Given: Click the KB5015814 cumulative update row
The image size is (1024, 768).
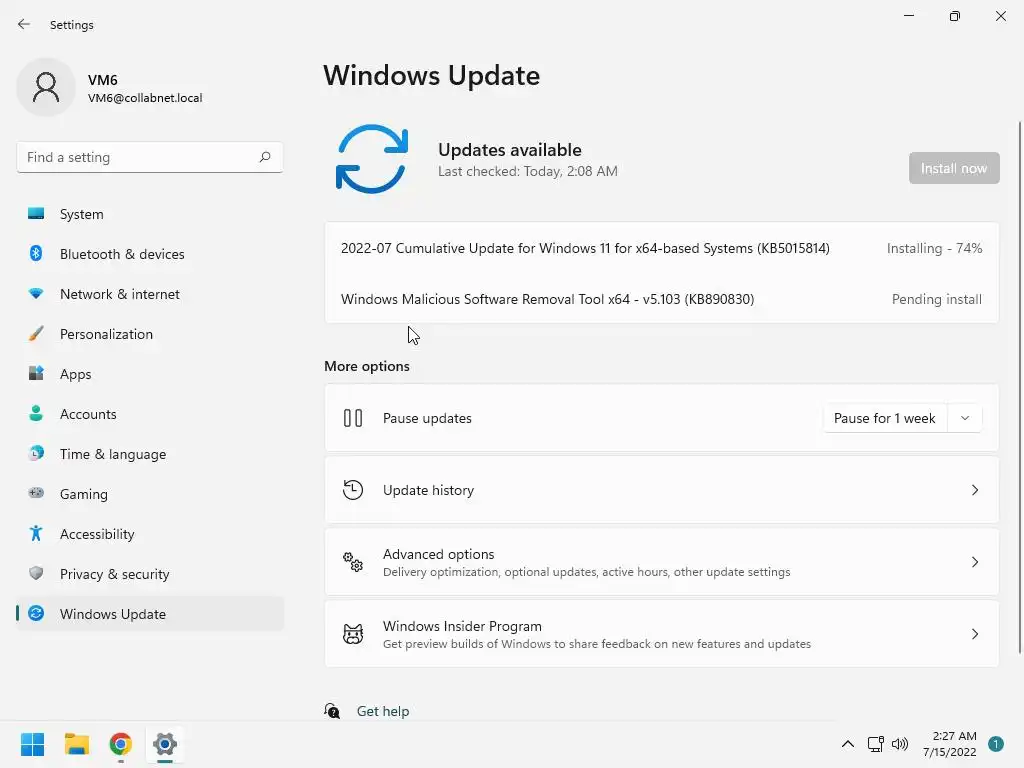Looking at the screenshot, I should click(662, 248).
